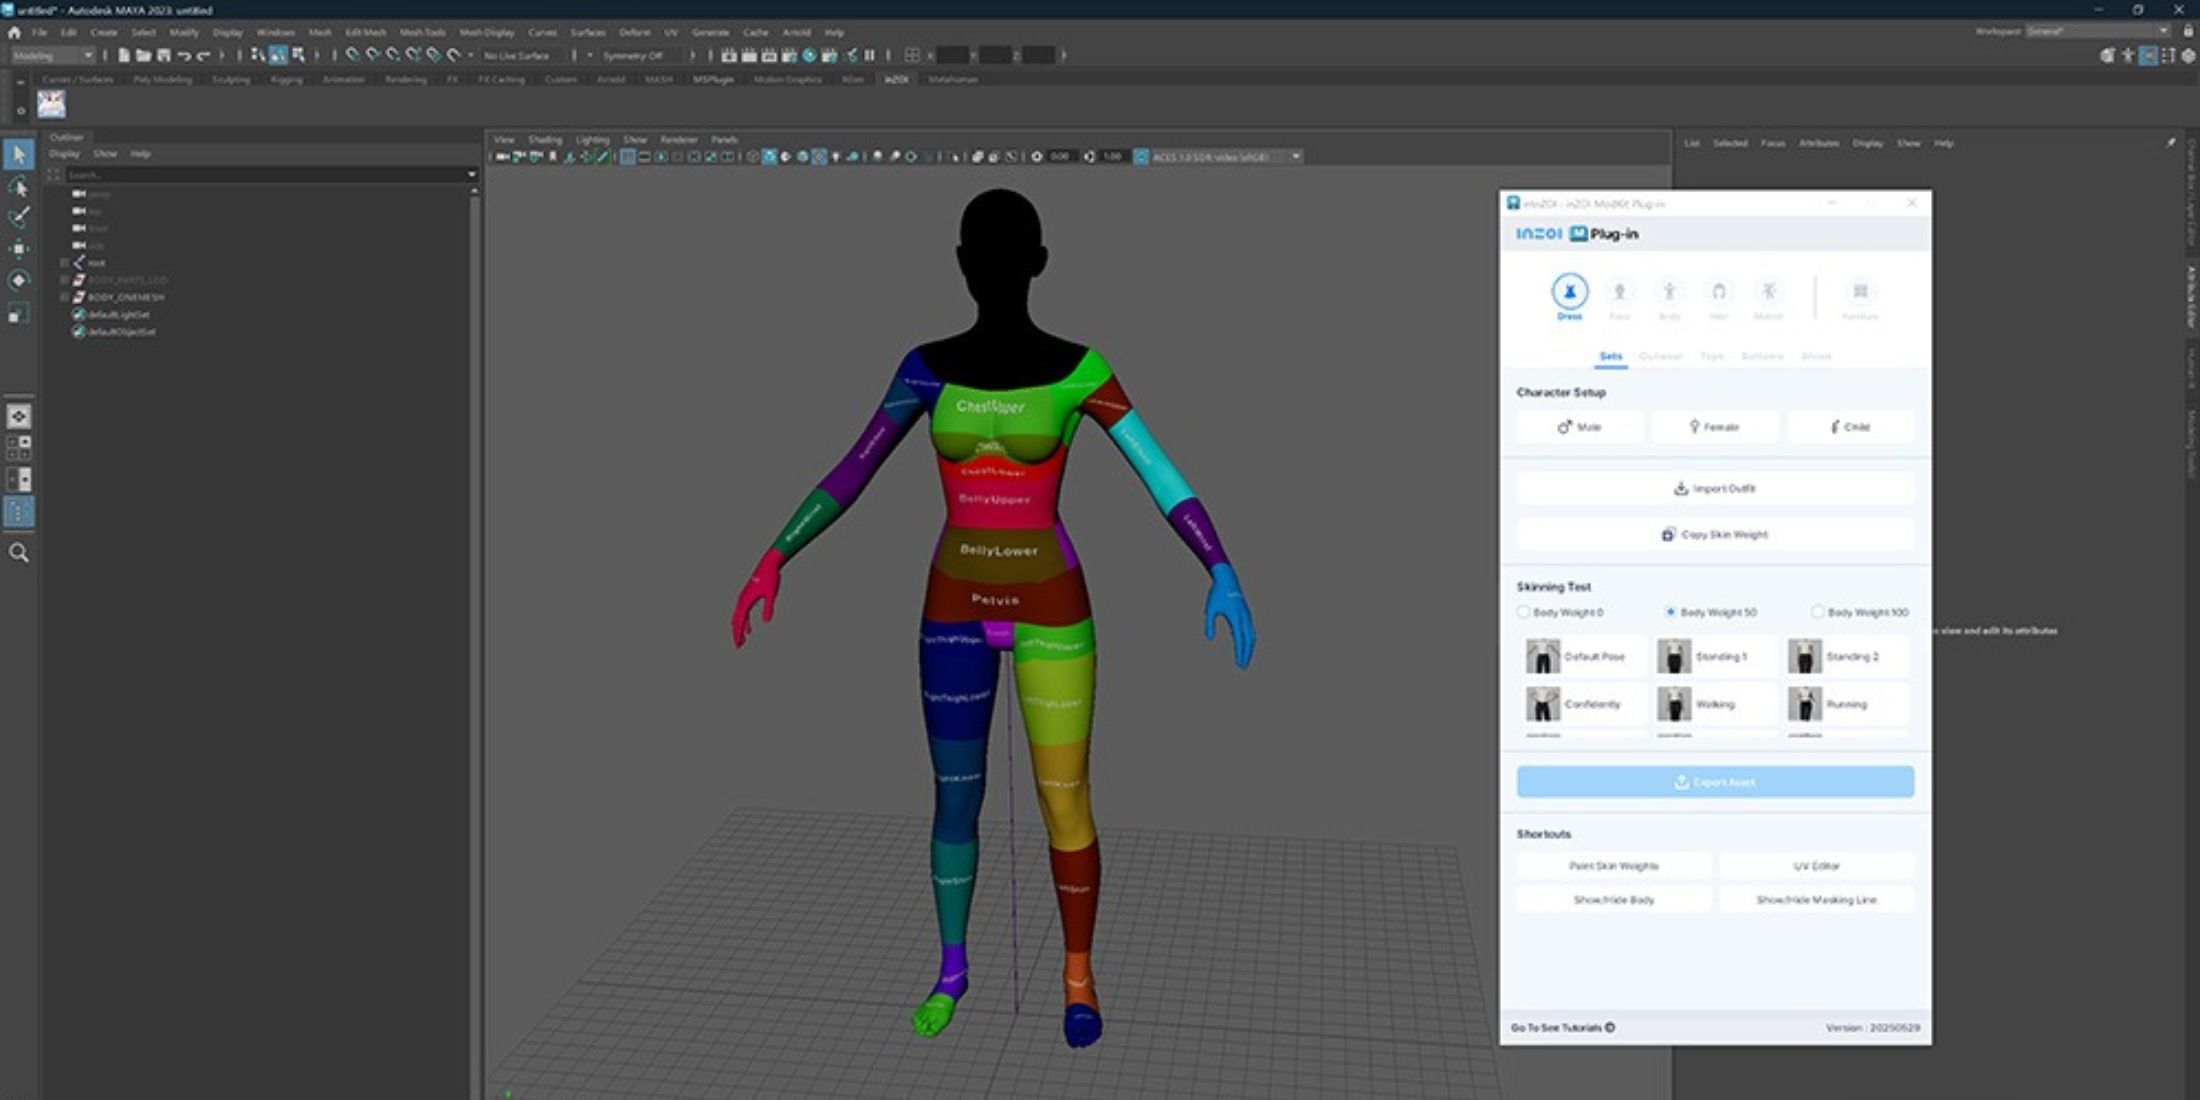The image size is (2200, 1100).
Task: Click the Redo arrow icon
Action: pos(204,55)
